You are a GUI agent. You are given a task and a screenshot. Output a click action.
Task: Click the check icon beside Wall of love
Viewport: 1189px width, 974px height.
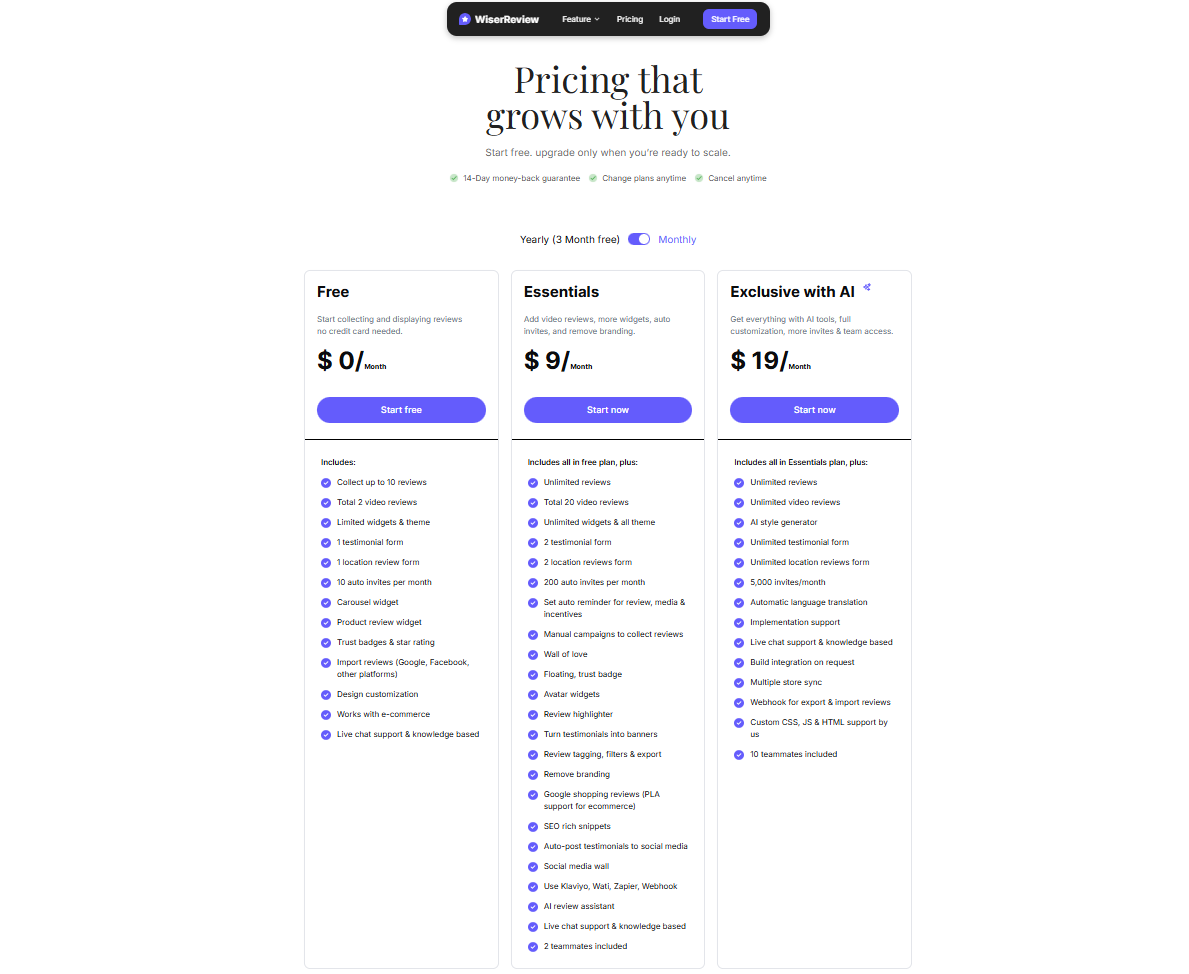pos(532,654)
